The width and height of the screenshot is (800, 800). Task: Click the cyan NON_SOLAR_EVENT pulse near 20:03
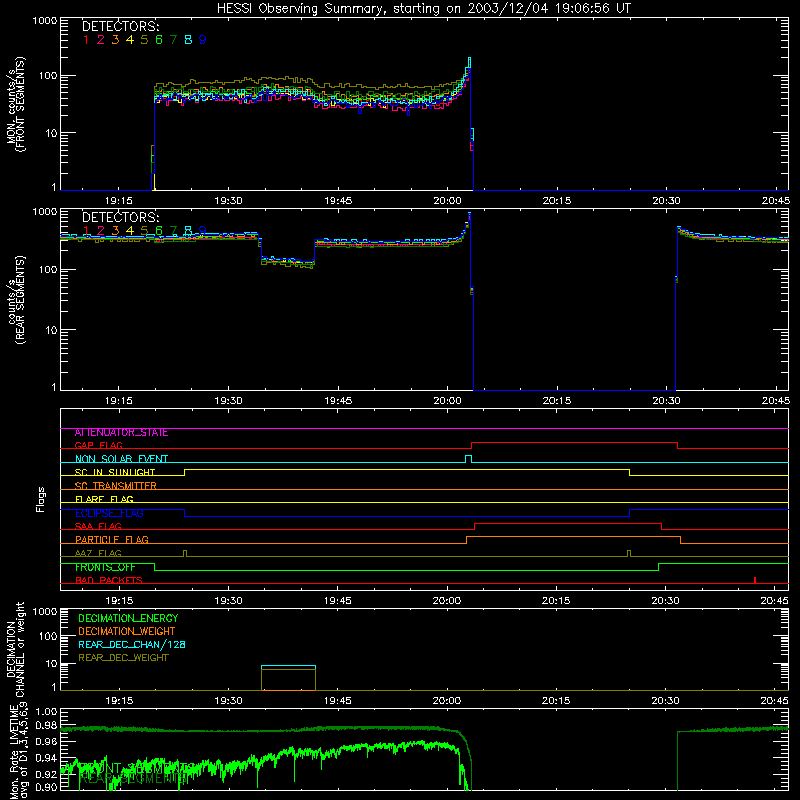click(469, 459)
